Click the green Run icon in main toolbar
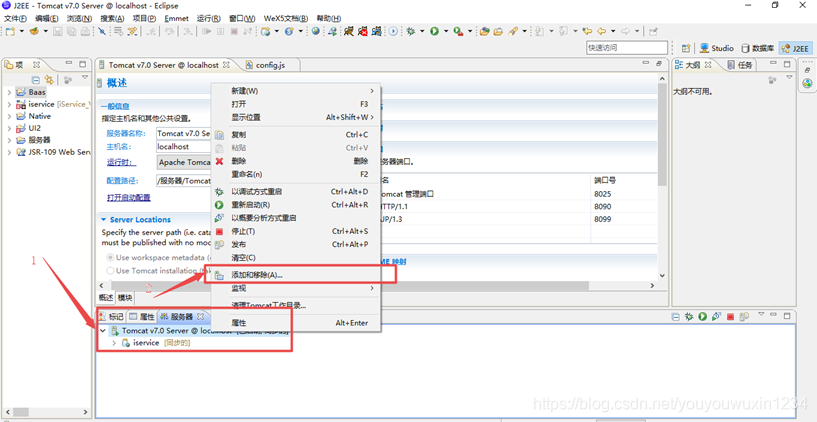Image resolution: width=817 pixels, height=422 pixels. click(434, 31)
